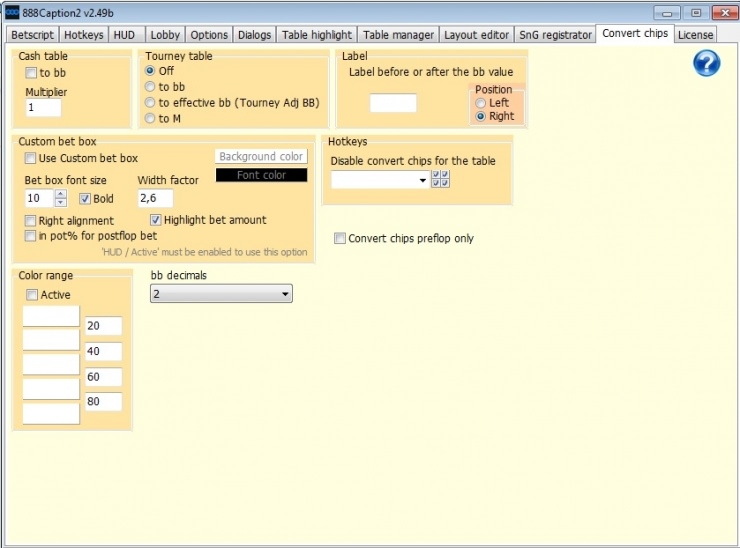Image resolution: width=740 pixels, height=548 pixels.
Task: Check 'Convert chips preflop only'
Action: tap(340, 238)
